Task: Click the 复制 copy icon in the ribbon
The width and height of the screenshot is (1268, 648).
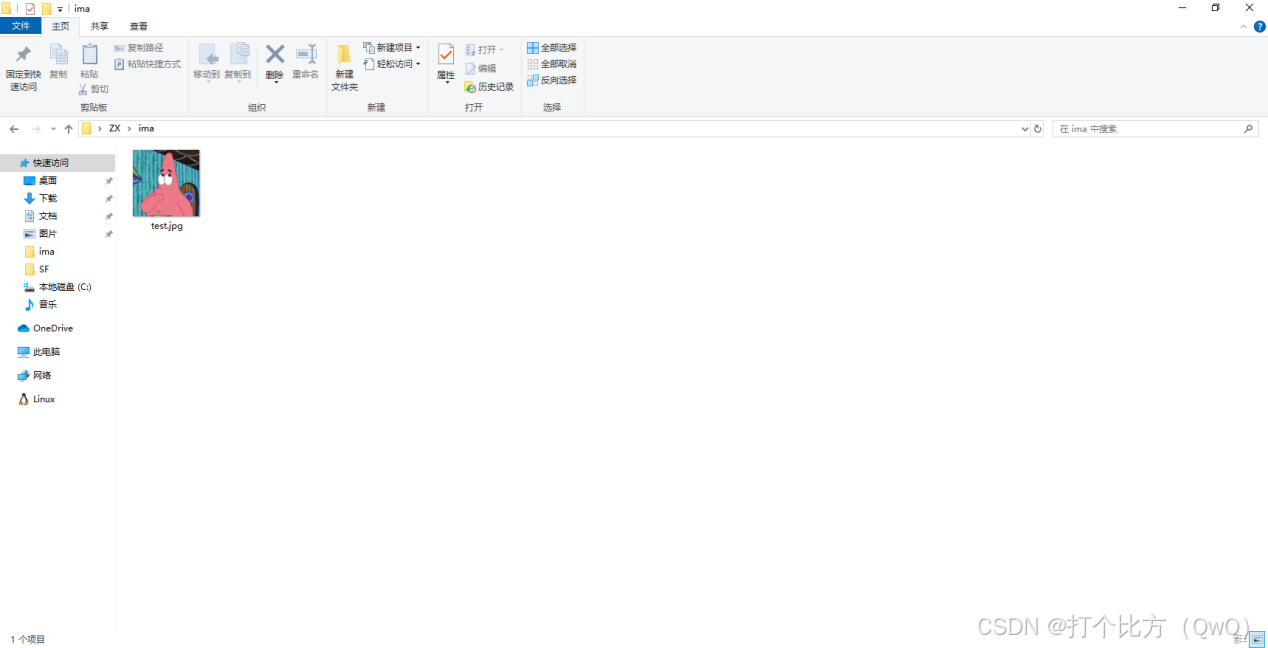Action: [58, 55]
